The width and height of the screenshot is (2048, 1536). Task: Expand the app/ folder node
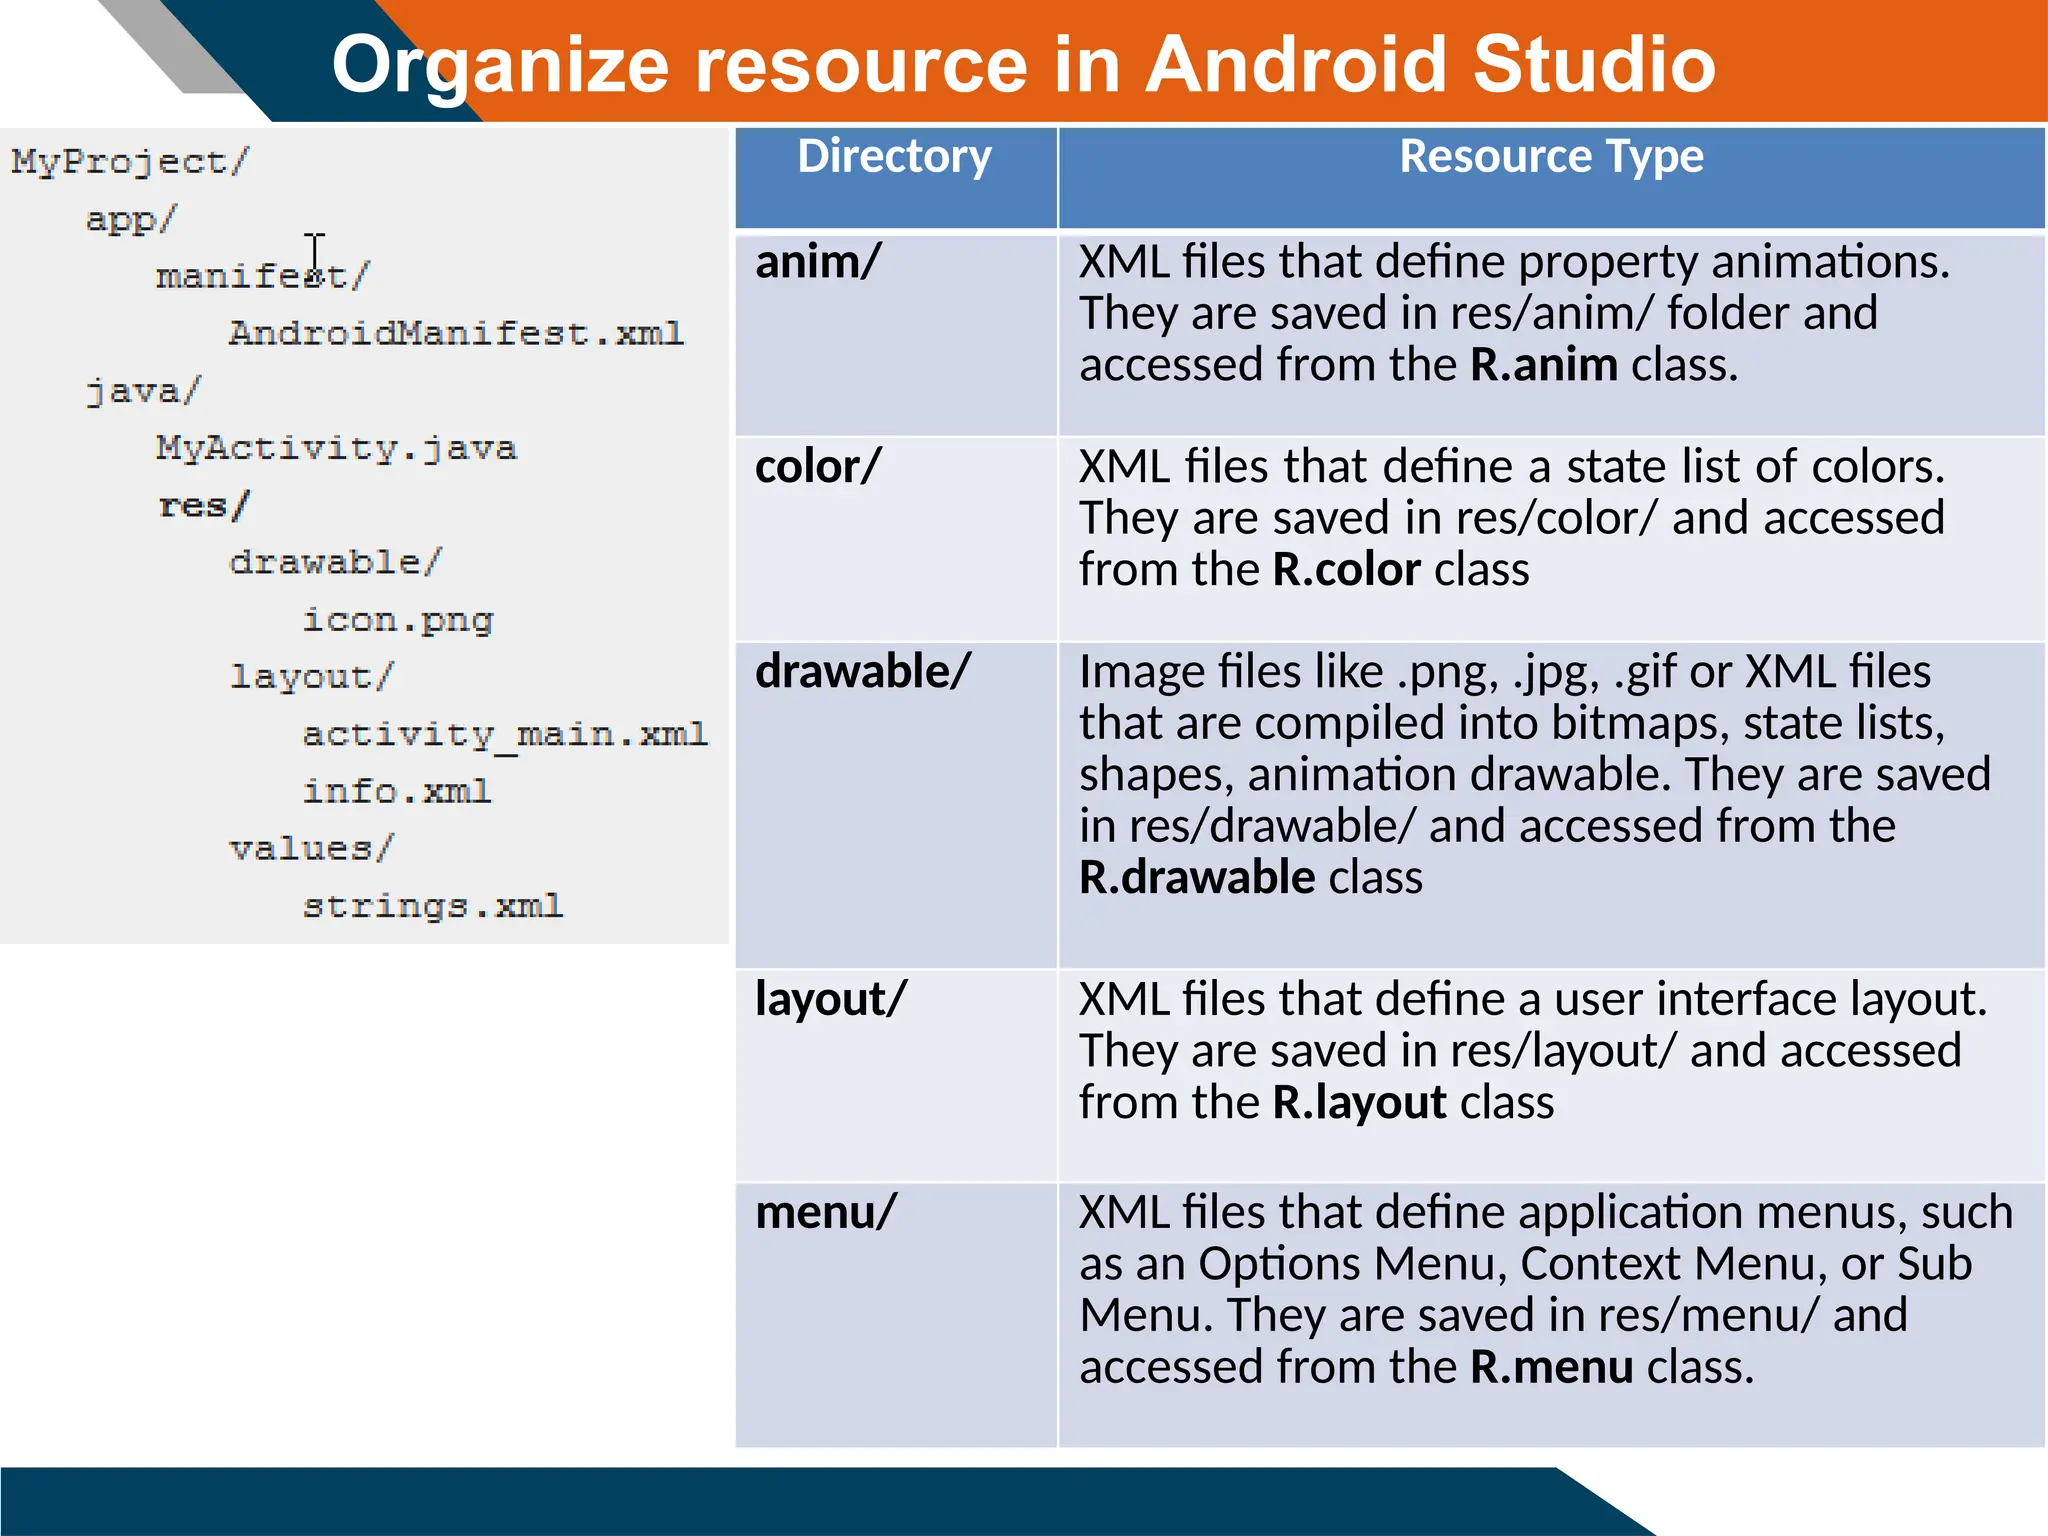(130, 219)
